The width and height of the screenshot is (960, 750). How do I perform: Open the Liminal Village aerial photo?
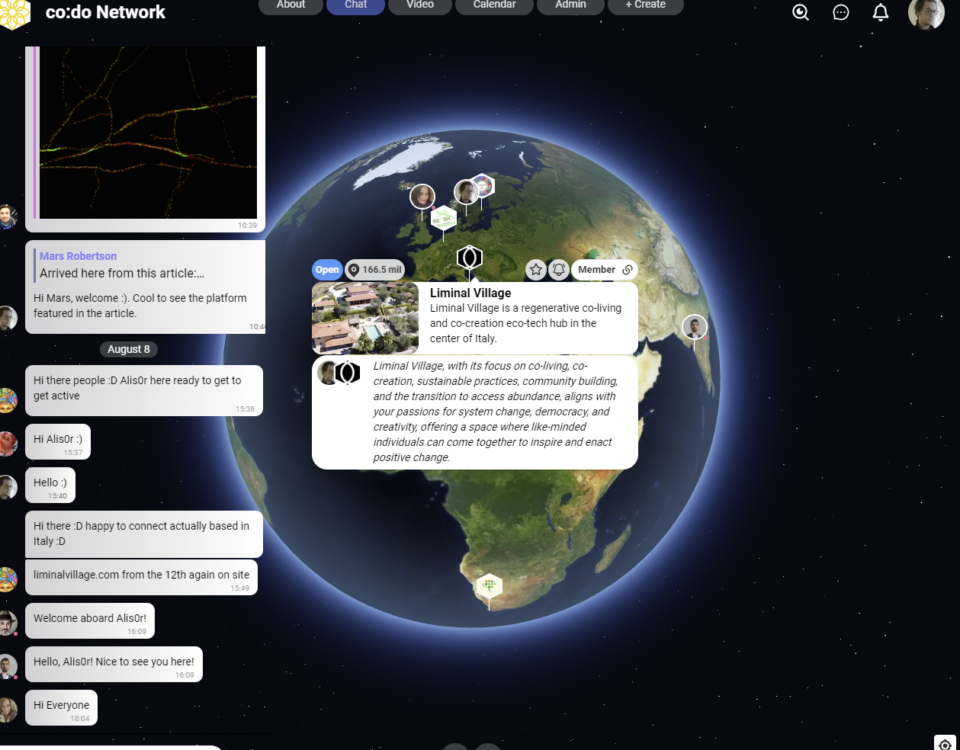(365, 318)
